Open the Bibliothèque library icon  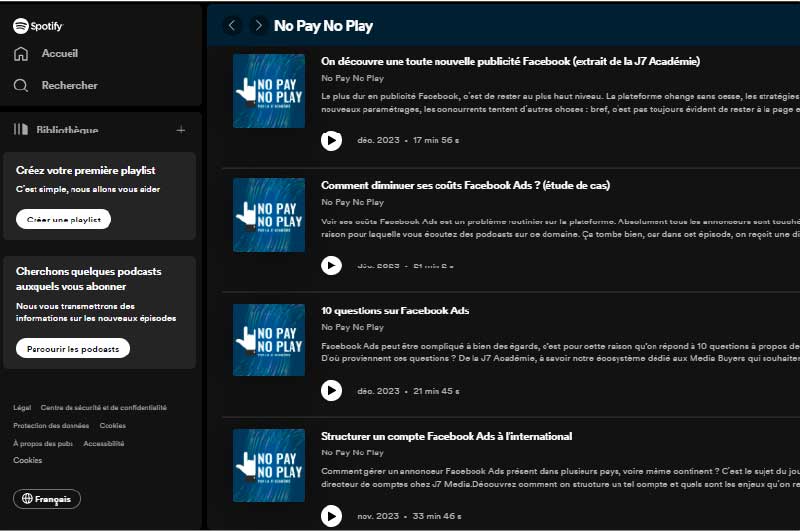coord(21,130)
